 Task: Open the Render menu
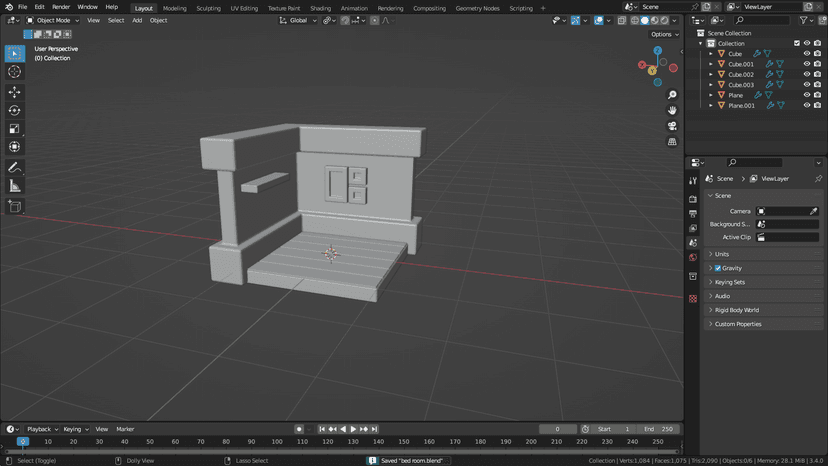pyautogui.click(x=61, y=7)
